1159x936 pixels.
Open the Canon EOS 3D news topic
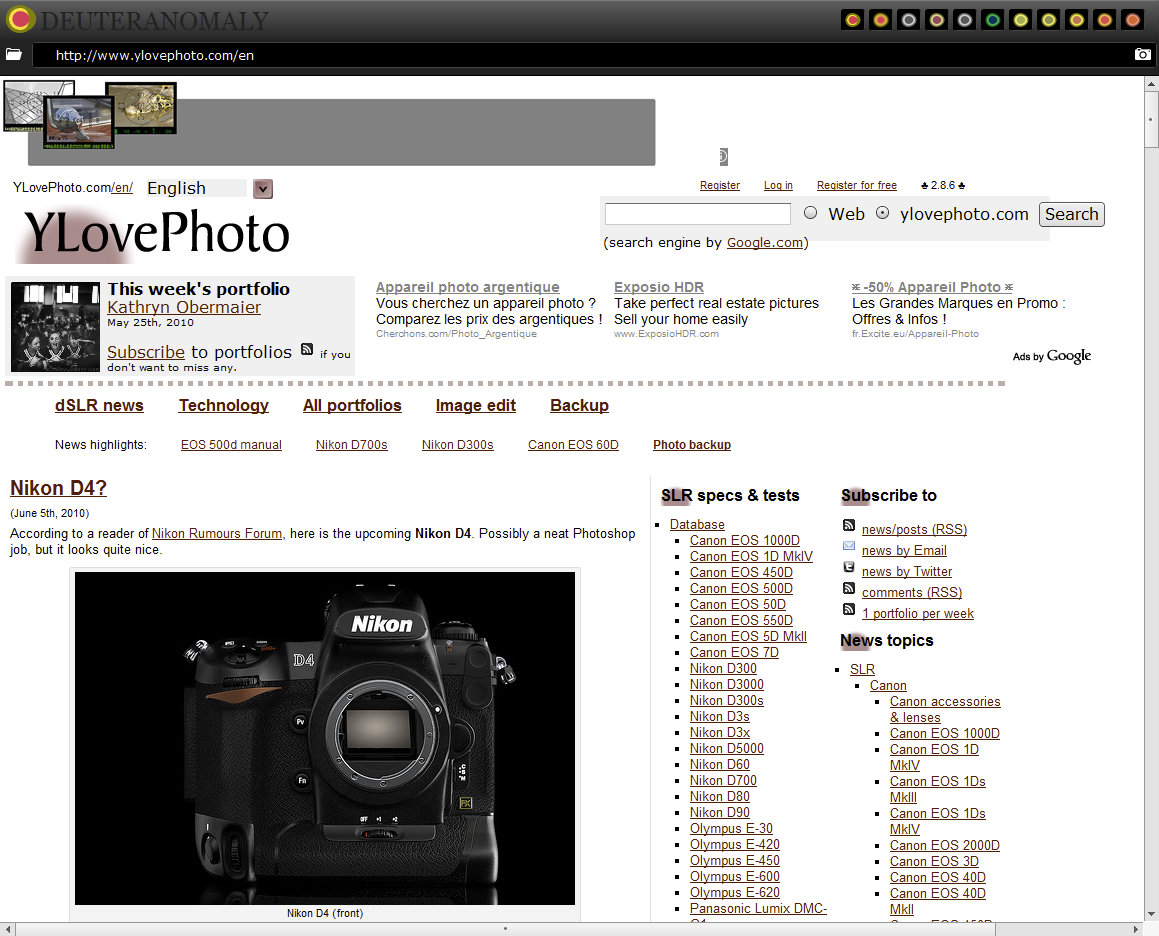point(934,861)
